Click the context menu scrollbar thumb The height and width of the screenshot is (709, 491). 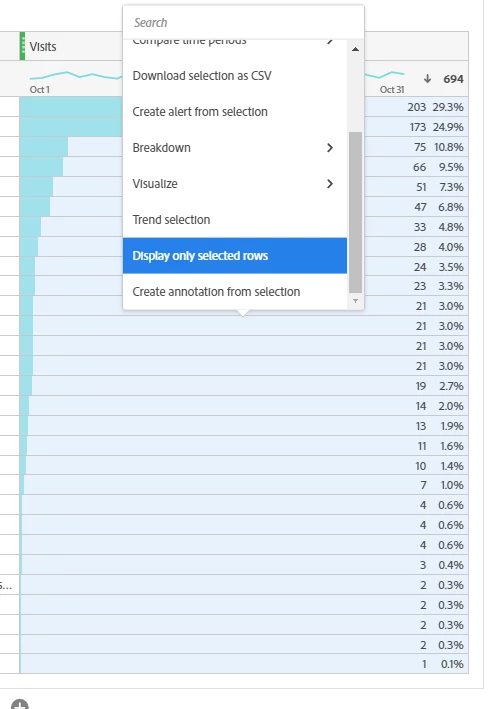[355, 213]
